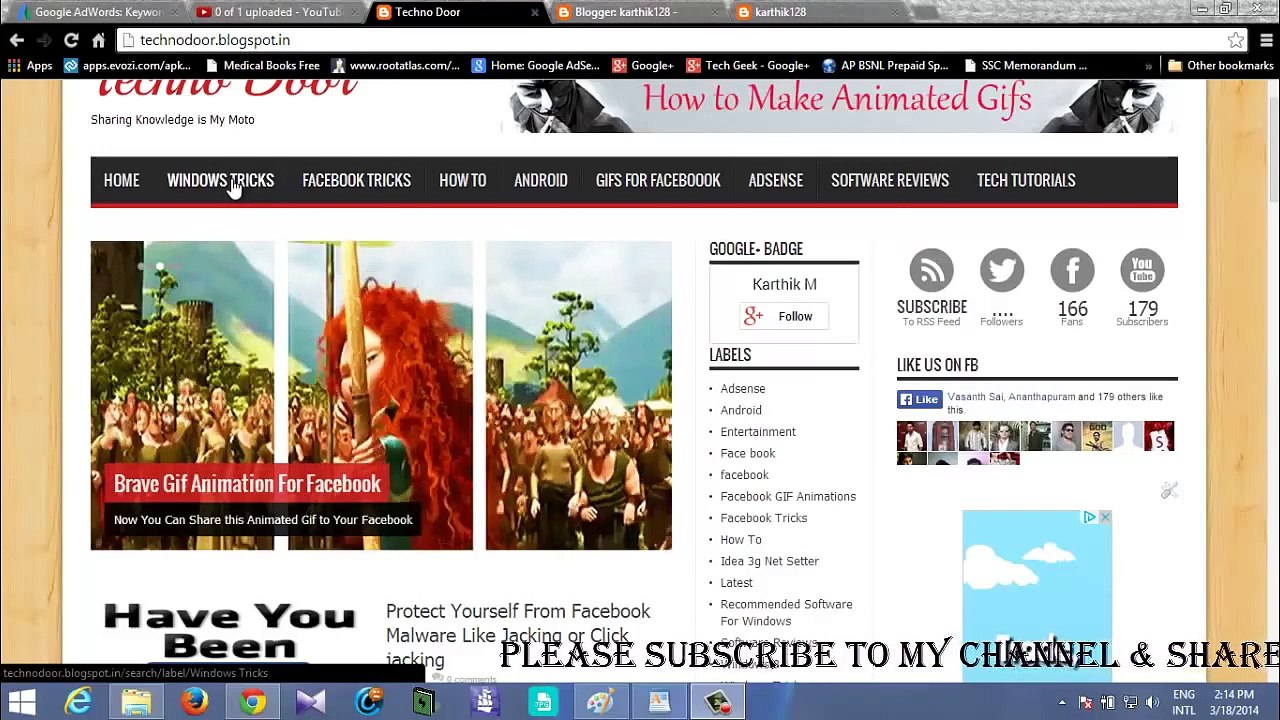Open the HOW TO menu item
The height and width of the screenshot is (720, 1280).
(x=462, y=181)
